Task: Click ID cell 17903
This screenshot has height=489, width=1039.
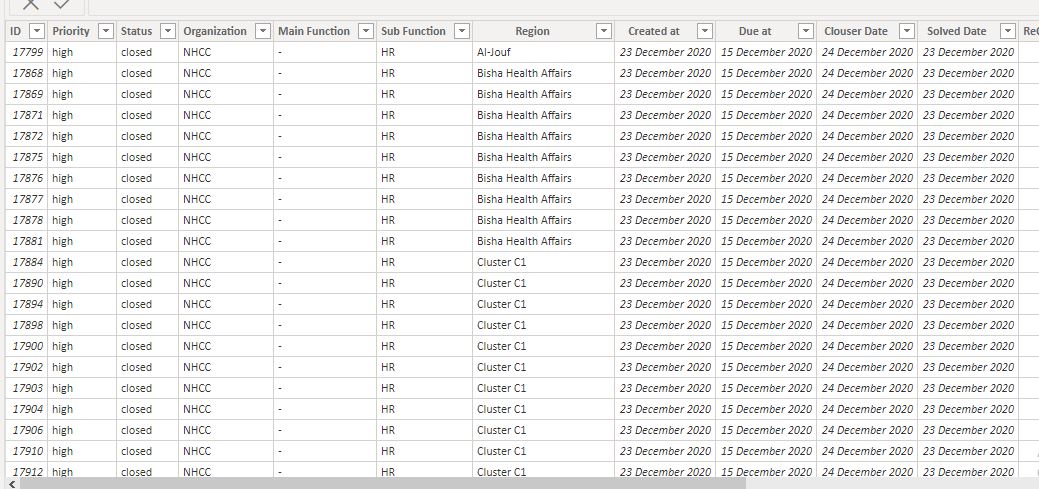Action: (x=28, y=388)
